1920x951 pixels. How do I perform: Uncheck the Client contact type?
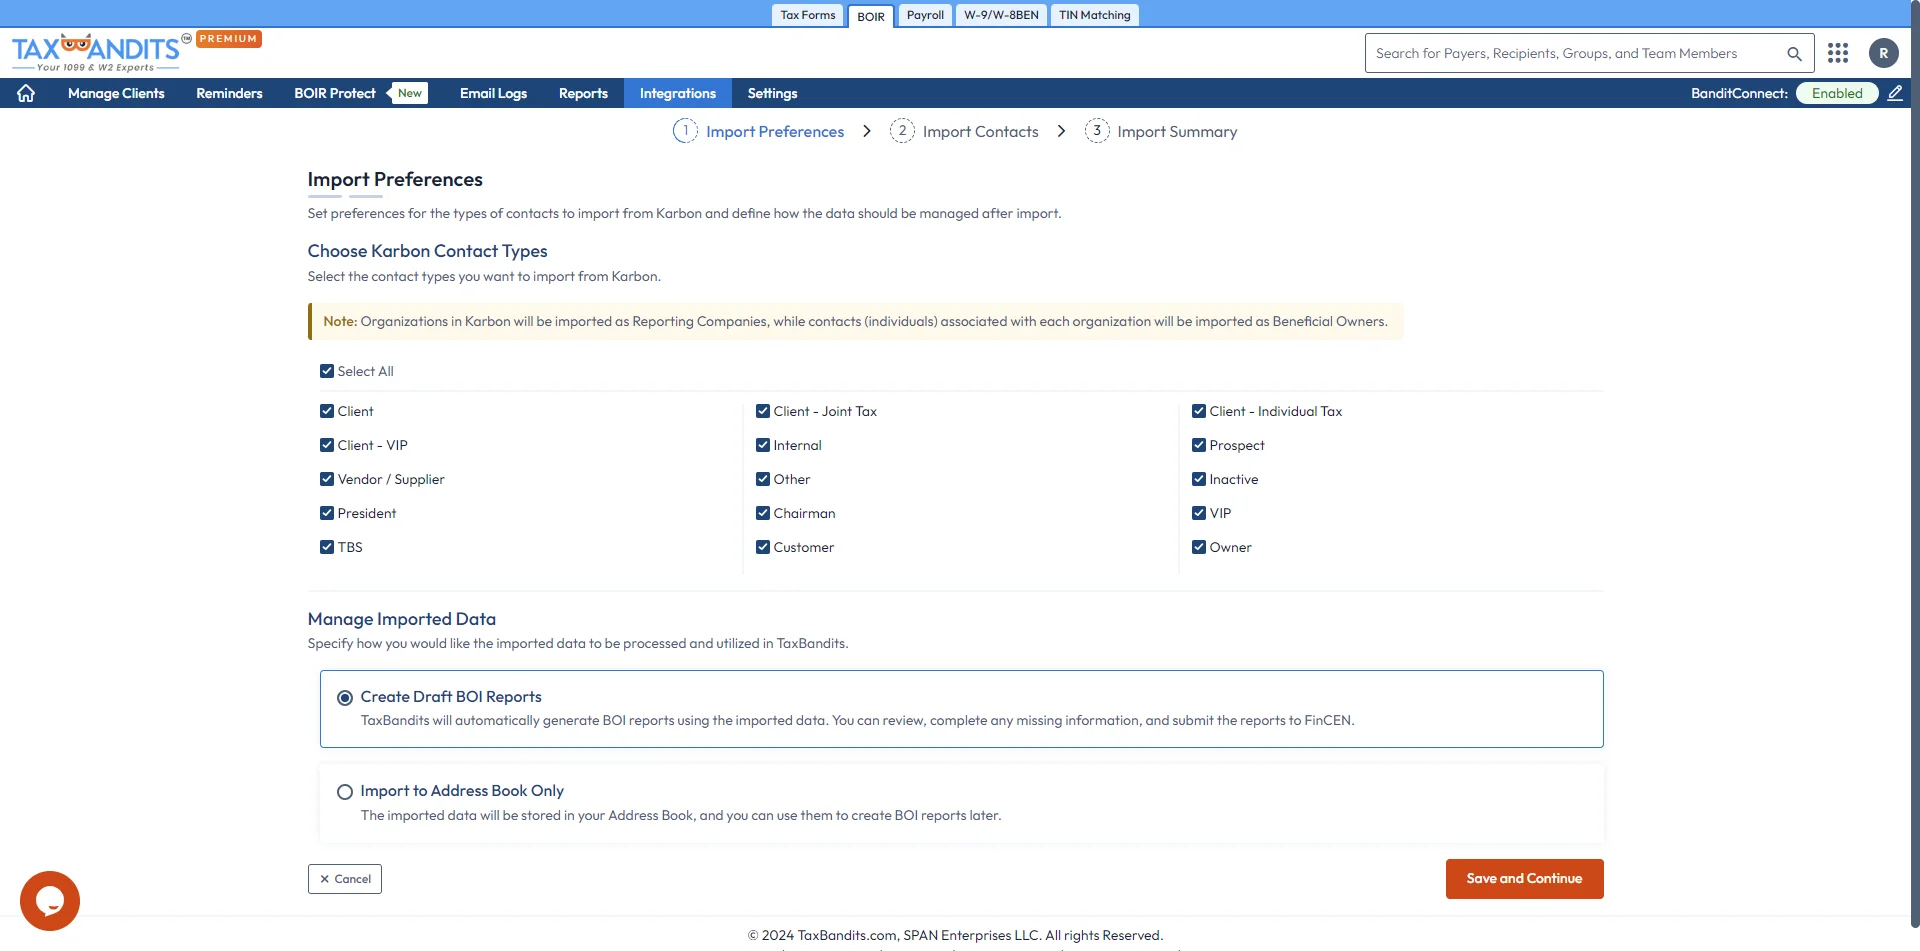click(x=327, y=411)
